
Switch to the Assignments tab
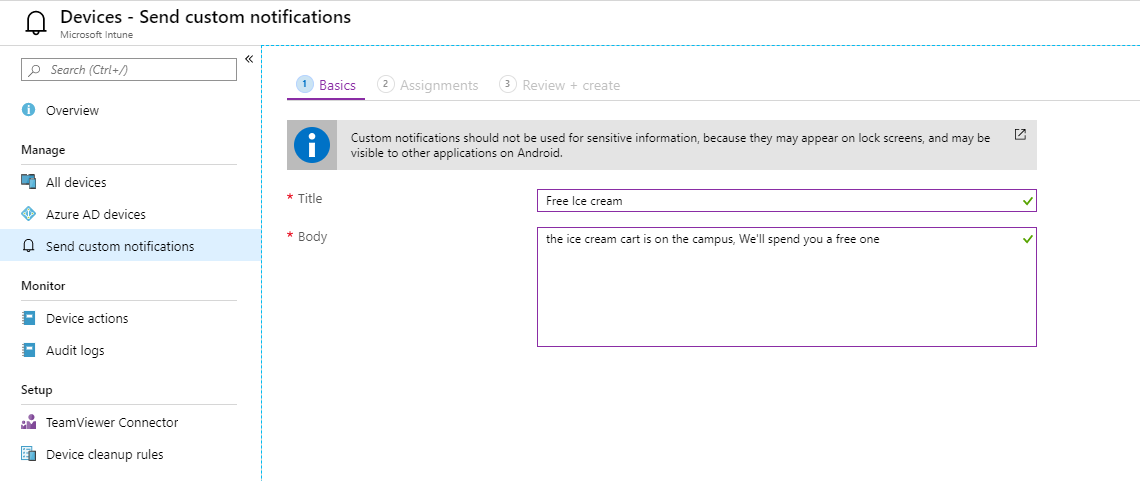[x=428, y=85]
